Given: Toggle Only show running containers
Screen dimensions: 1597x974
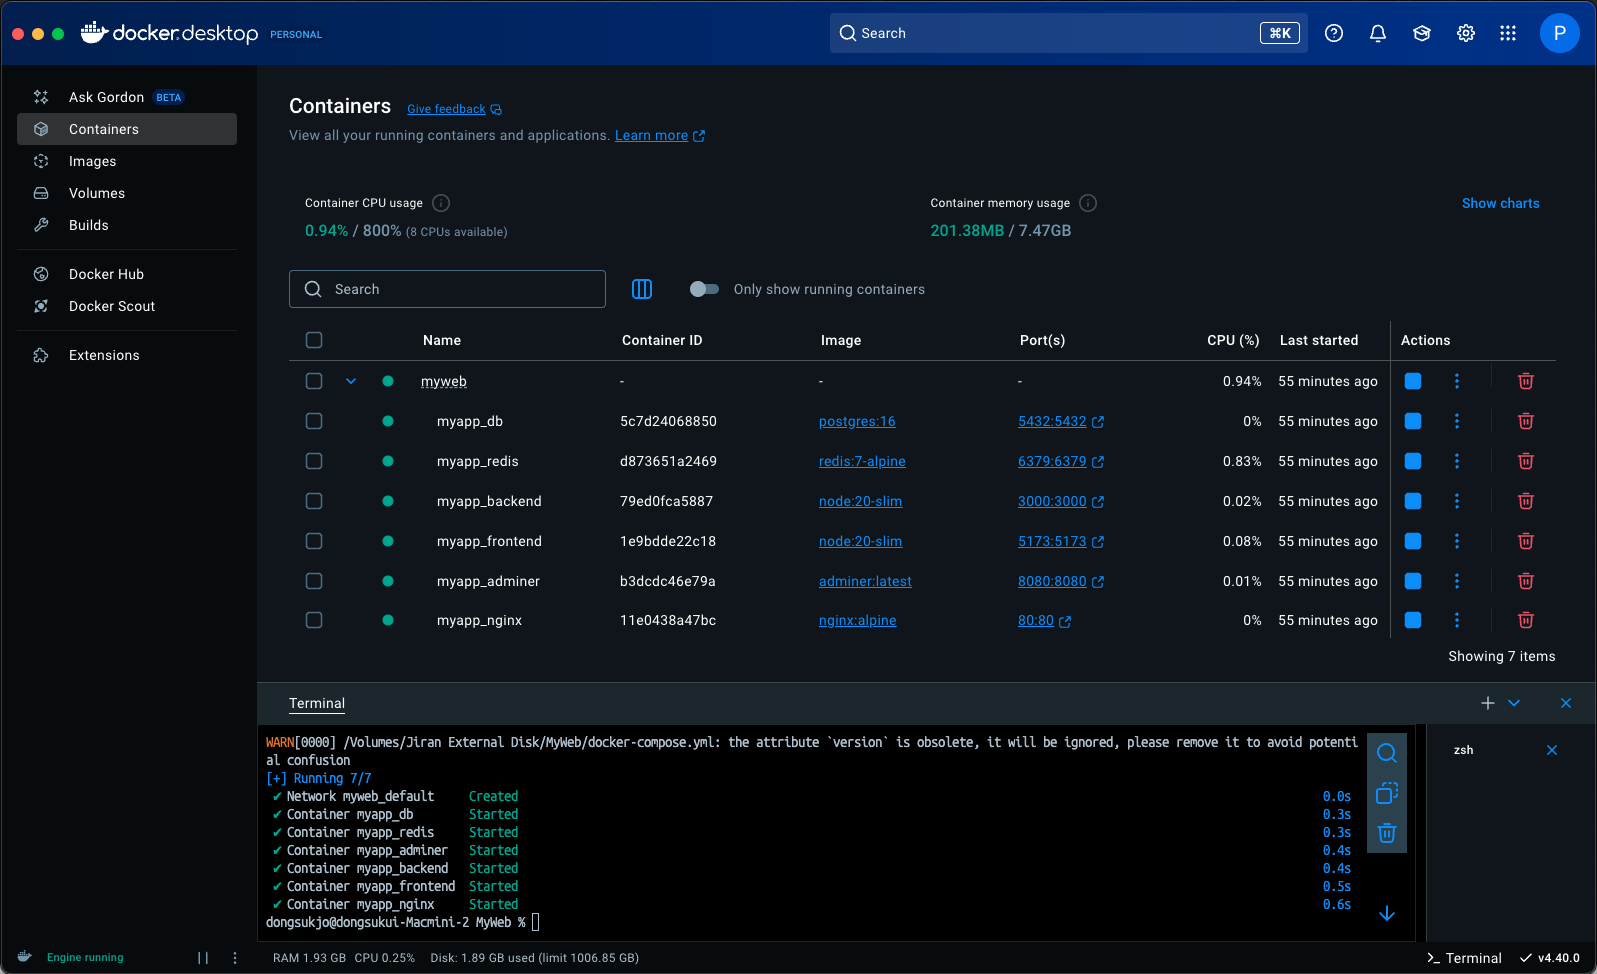Looking at the screenshot, I should coord(704,289).
